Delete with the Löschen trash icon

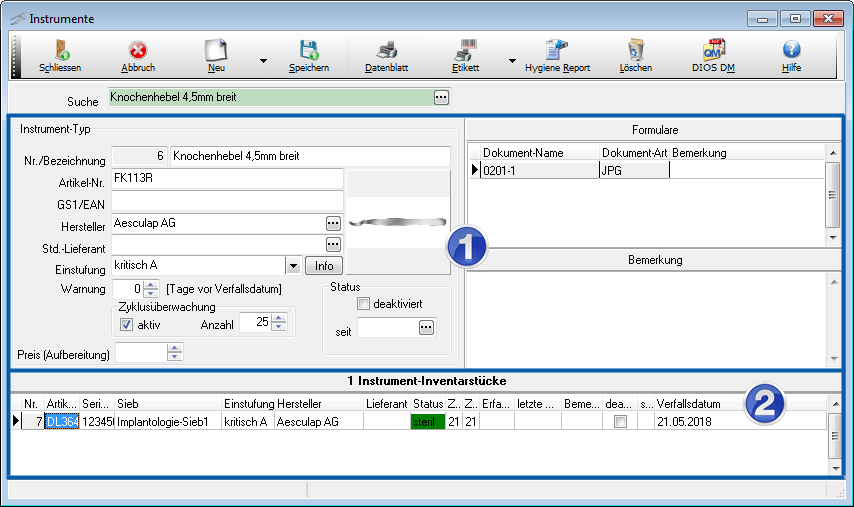[636, 51]
